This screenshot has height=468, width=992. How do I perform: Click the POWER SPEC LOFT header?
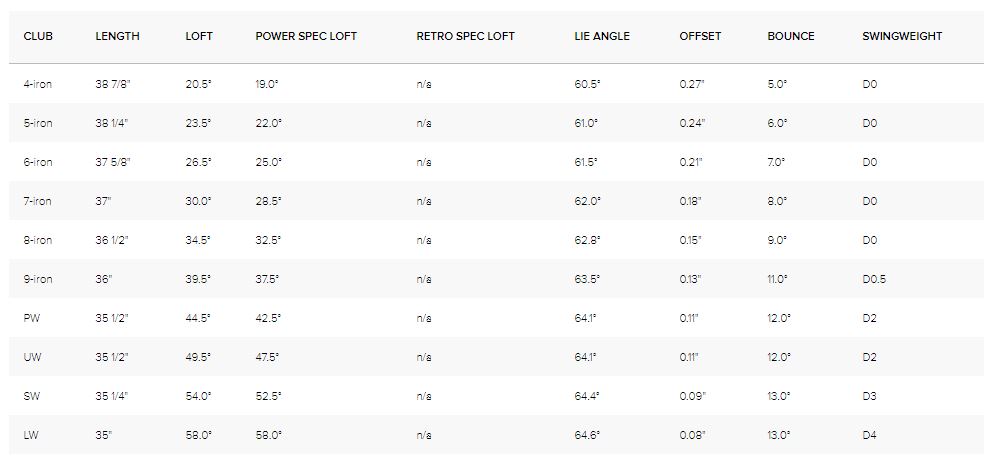point(306,36)
